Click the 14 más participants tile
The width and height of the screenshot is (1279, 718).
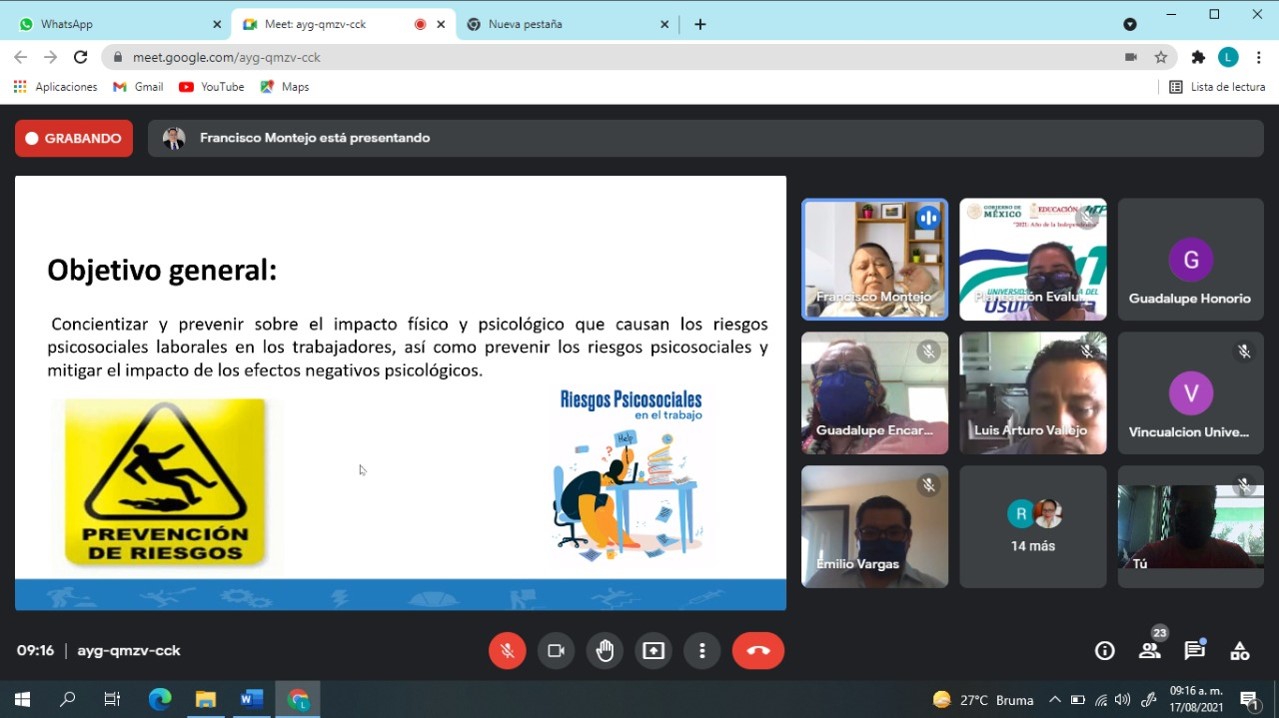[x=1033, y=527]
